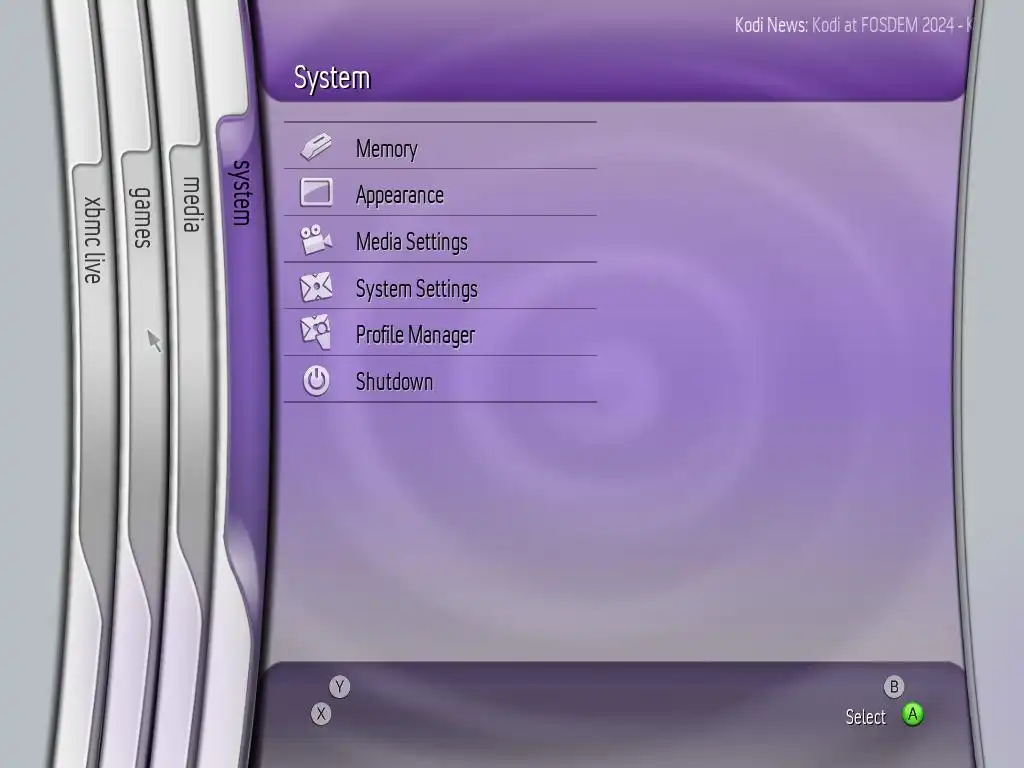Open the Appearance menu entry
This screenshot has width=1024, height=768.
coord(440,193)
